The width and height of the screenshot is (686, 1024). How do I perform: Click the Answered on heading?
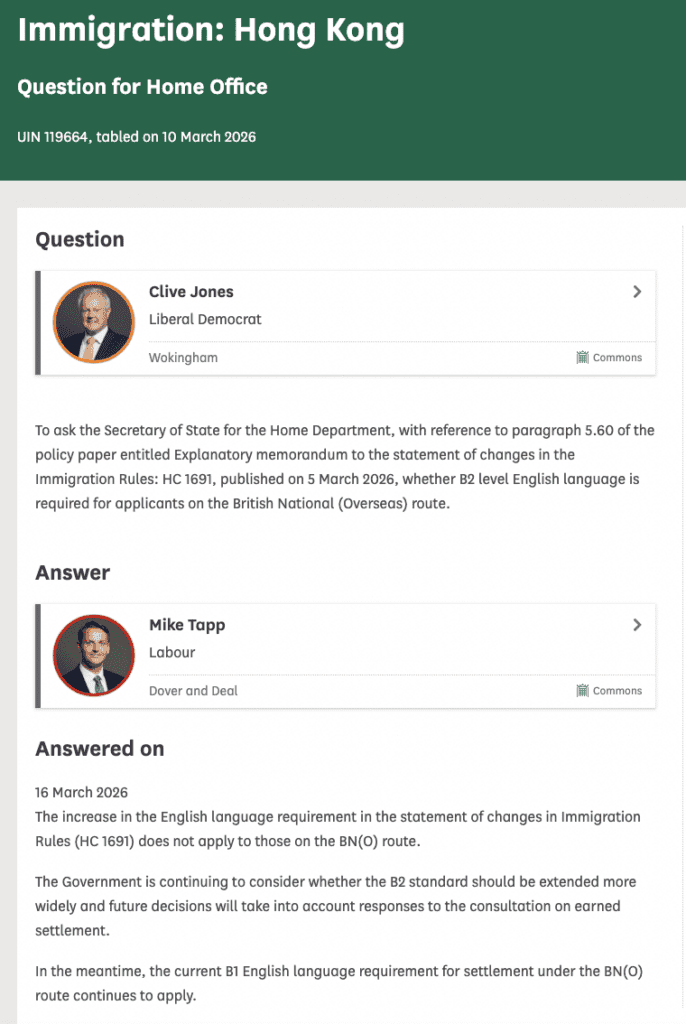(100, 748)
